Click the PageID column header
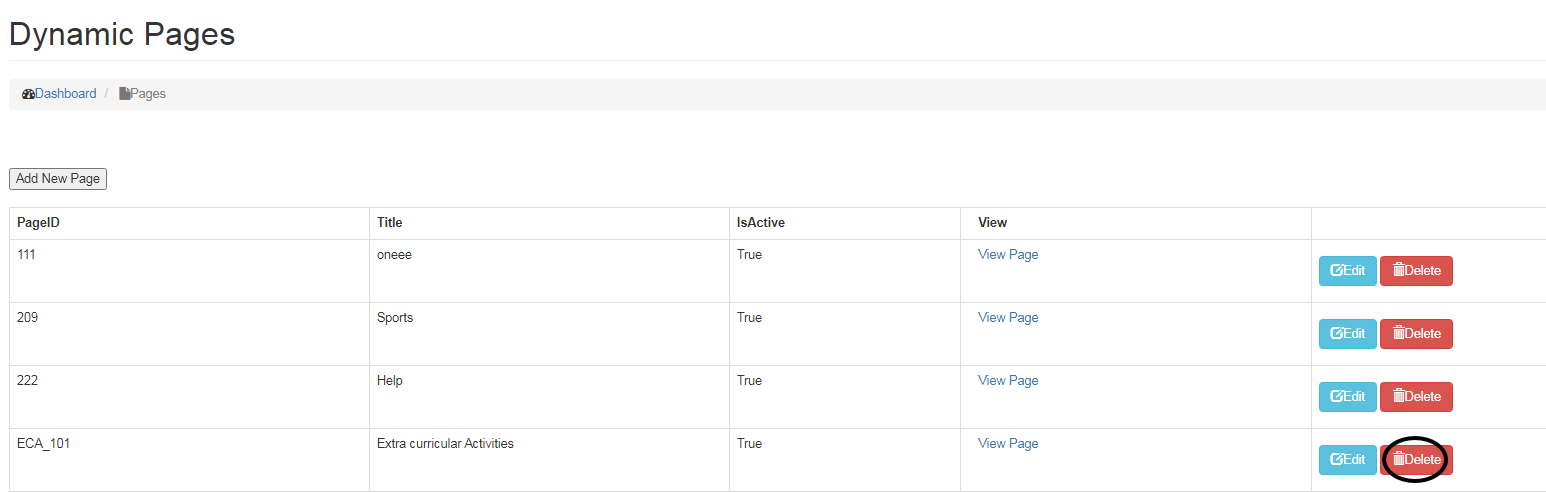This screenshot has width=1546, height=493. (39, 223)
